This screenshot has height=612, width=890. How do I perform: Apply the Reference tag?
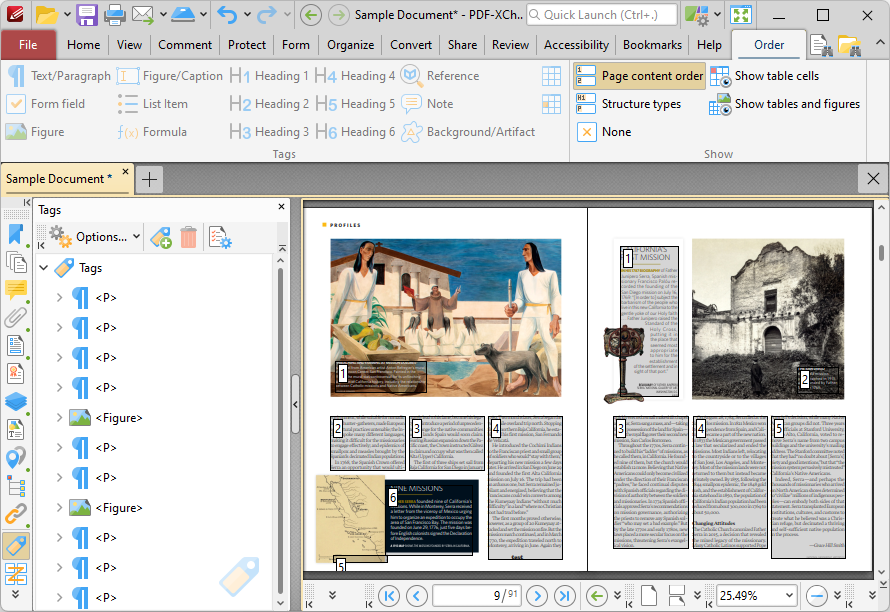coord(440,76)
